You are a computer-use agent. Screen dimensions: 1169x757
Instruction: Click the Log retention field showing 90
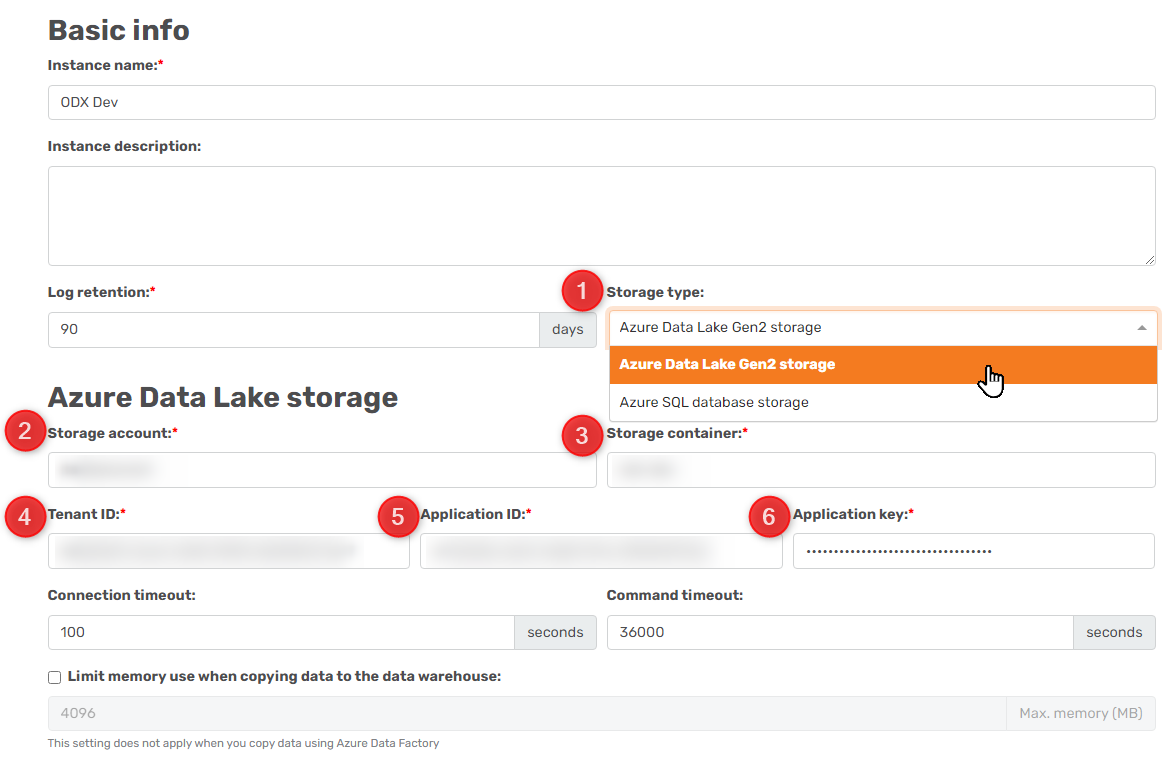click(294, 330)
